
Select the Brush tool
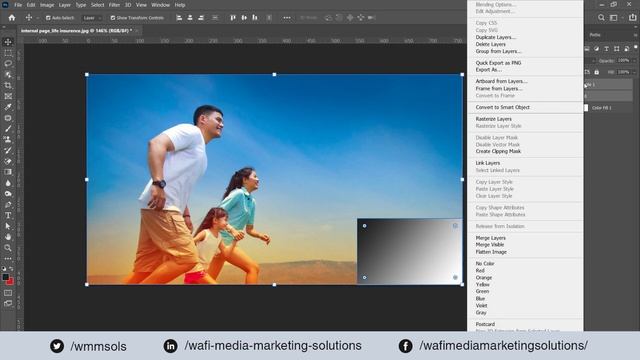pos(8,129)
